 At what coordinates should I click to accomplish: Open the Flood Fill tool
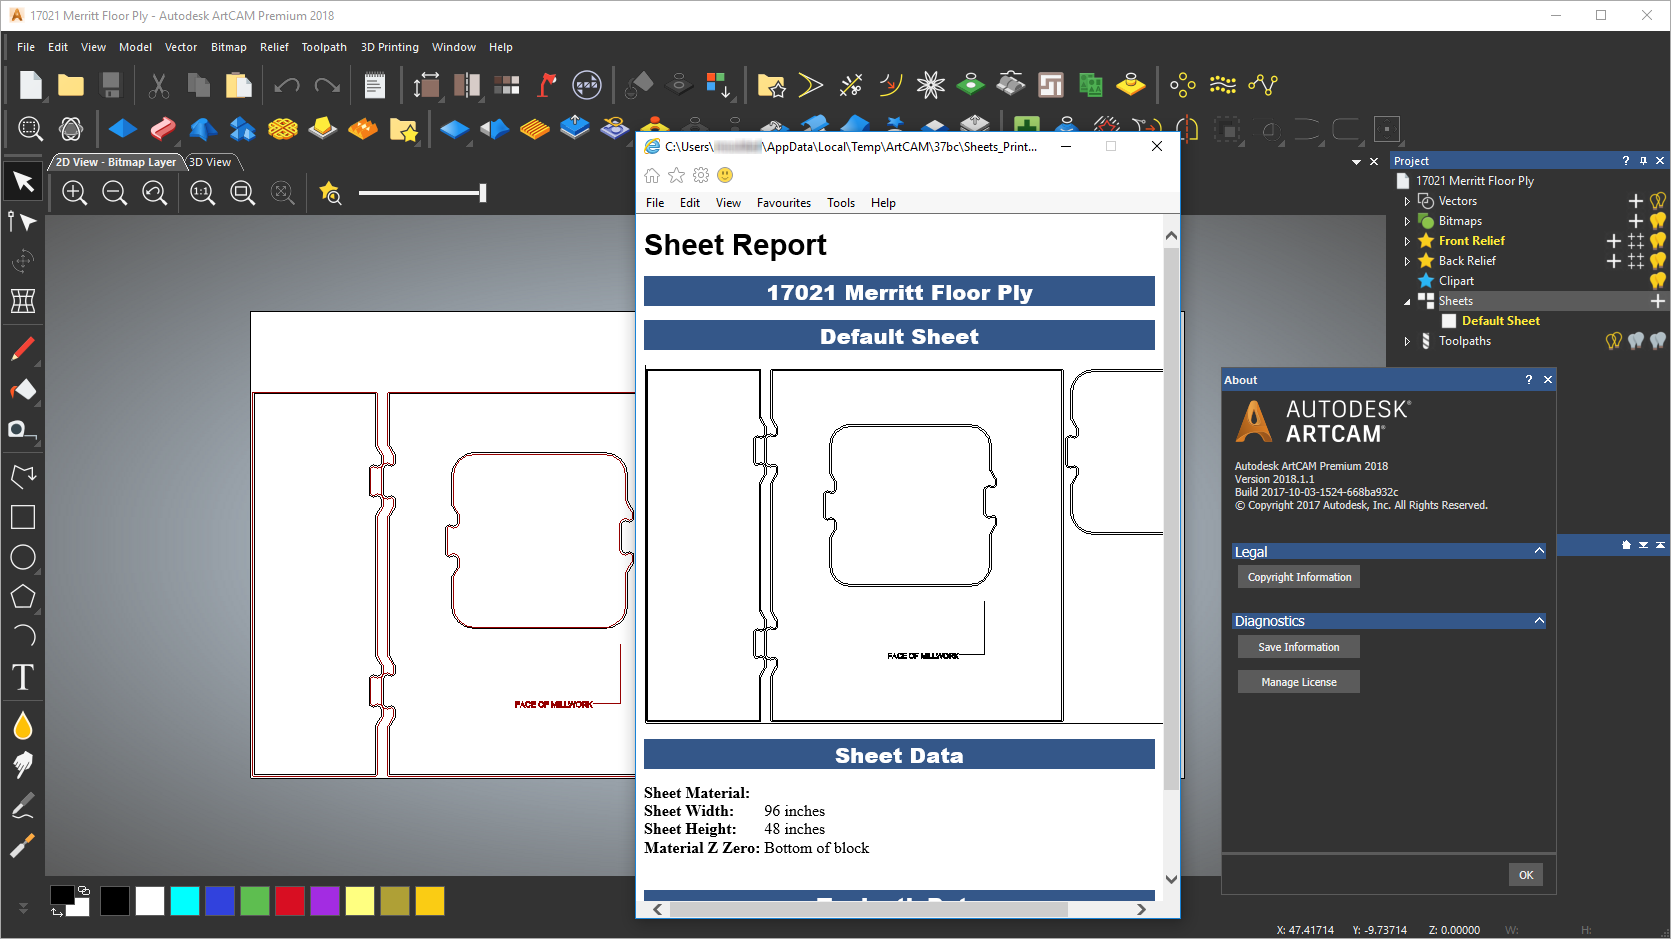coord(23,726)
